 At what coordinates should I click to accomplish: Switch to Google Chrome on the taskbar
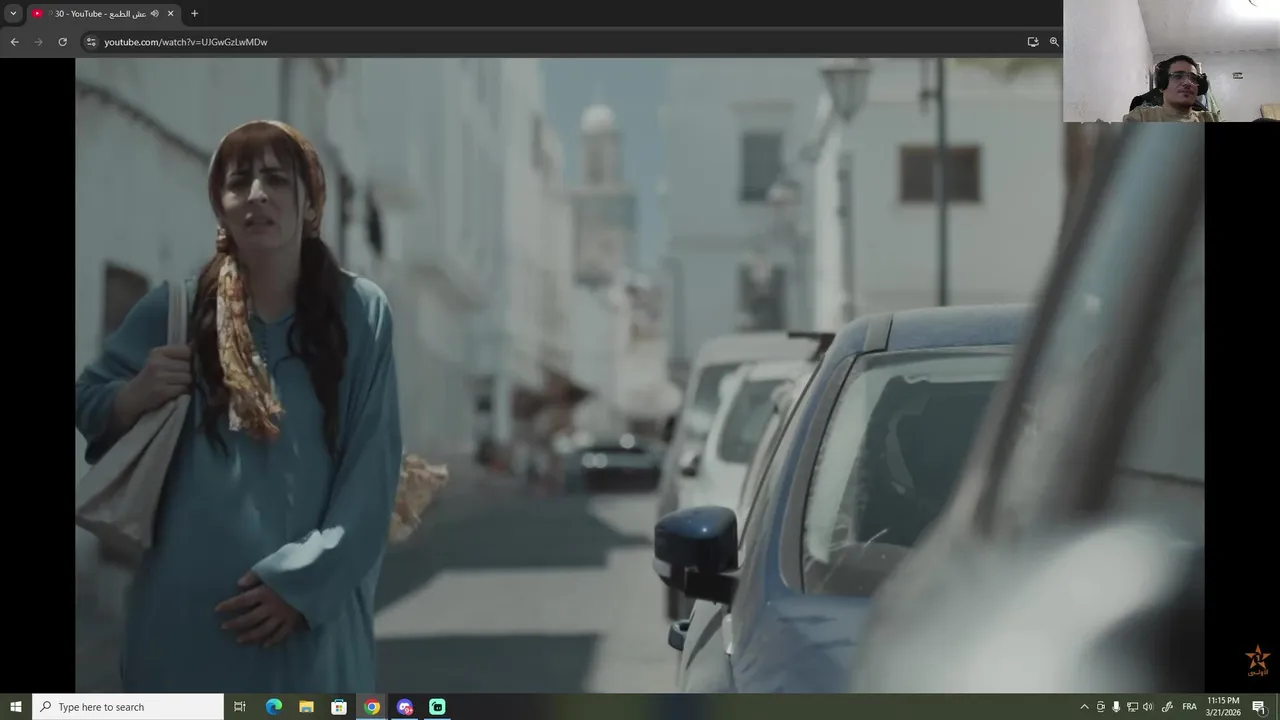pyautogui.click(x=372, y=707)
